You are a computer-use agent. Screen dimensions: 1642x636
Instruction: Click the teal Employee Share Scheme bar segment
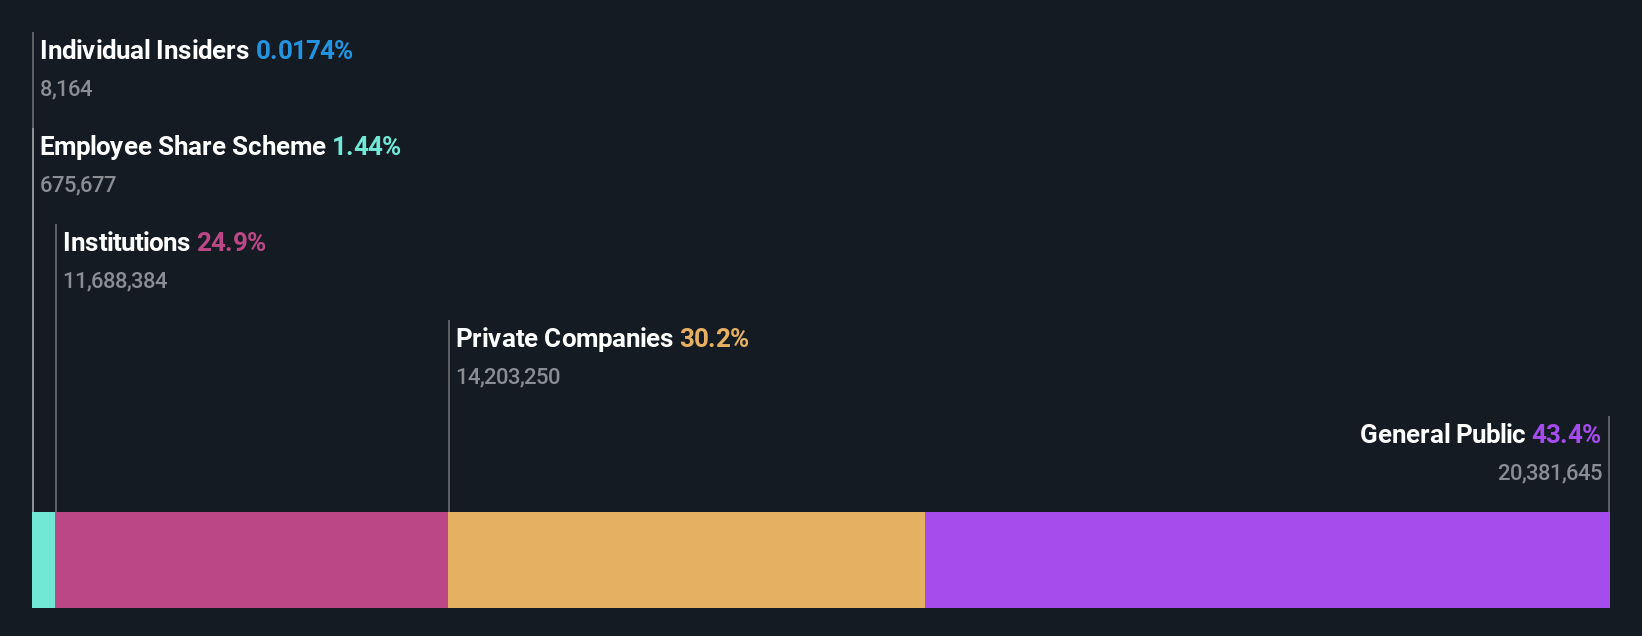coord(44,560)
